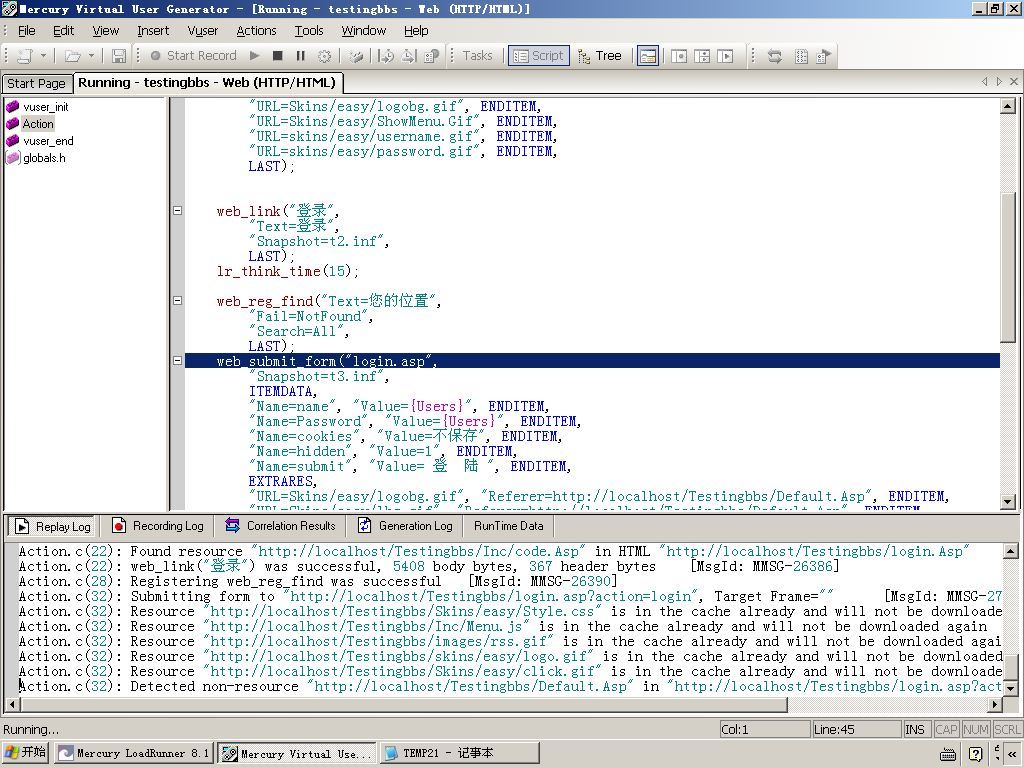Expand the hidden tray icons chevron
This screenshot has height=768, width=1024.
pyautogui.click(x=1012, y=754)
